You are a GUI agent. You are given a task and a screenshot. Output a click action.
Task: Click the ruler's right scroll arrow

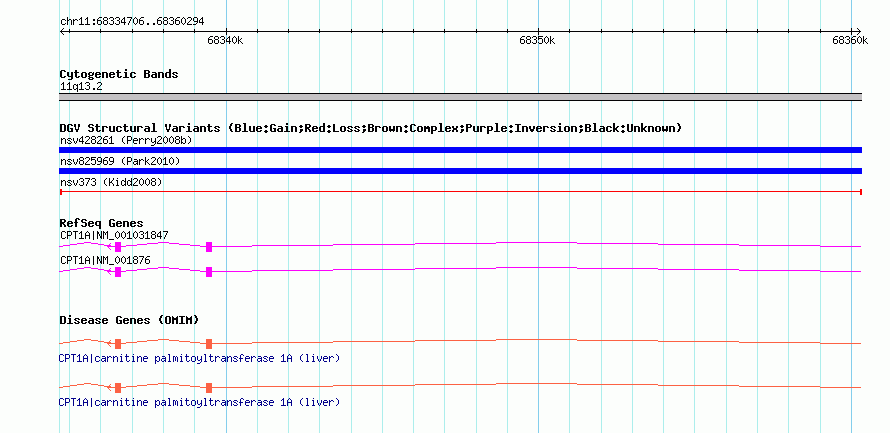coord(858,31)
